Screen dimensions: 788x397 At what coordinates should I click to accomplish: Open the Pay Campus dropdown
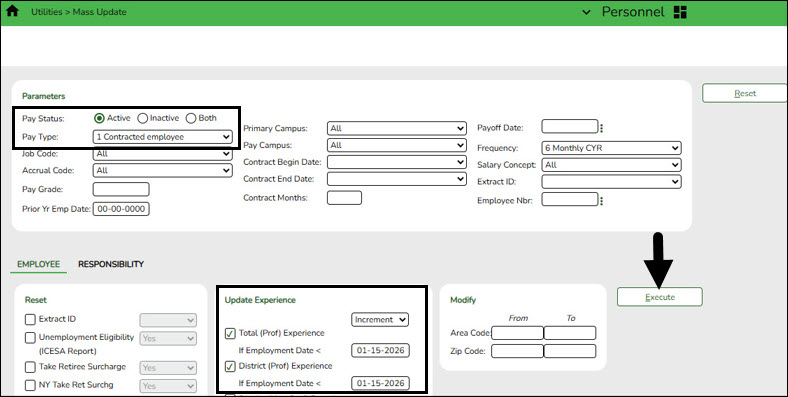click(x=397, y=145)
